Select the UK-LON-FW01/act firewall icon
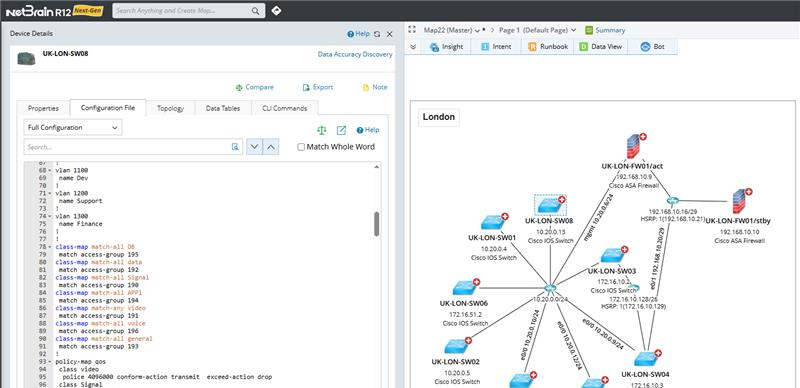This screenshot has height=388, width=800. click(633, 147)
